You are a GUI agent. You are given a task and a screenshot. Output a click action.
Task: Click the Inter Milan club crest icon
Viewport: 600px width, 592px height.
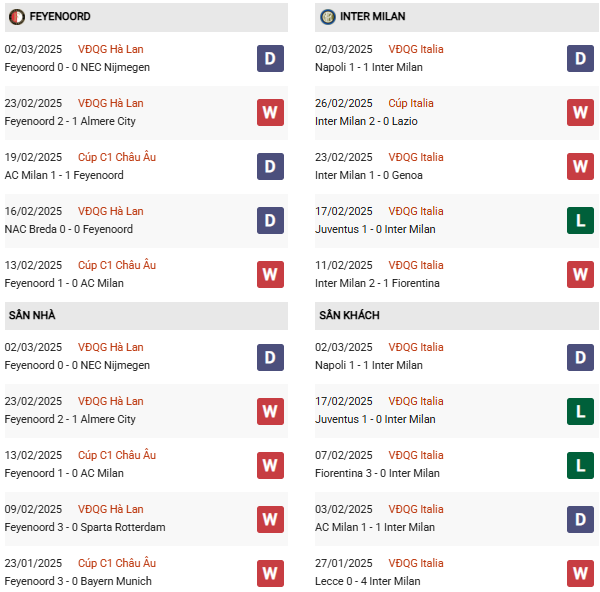pos(328,17)
